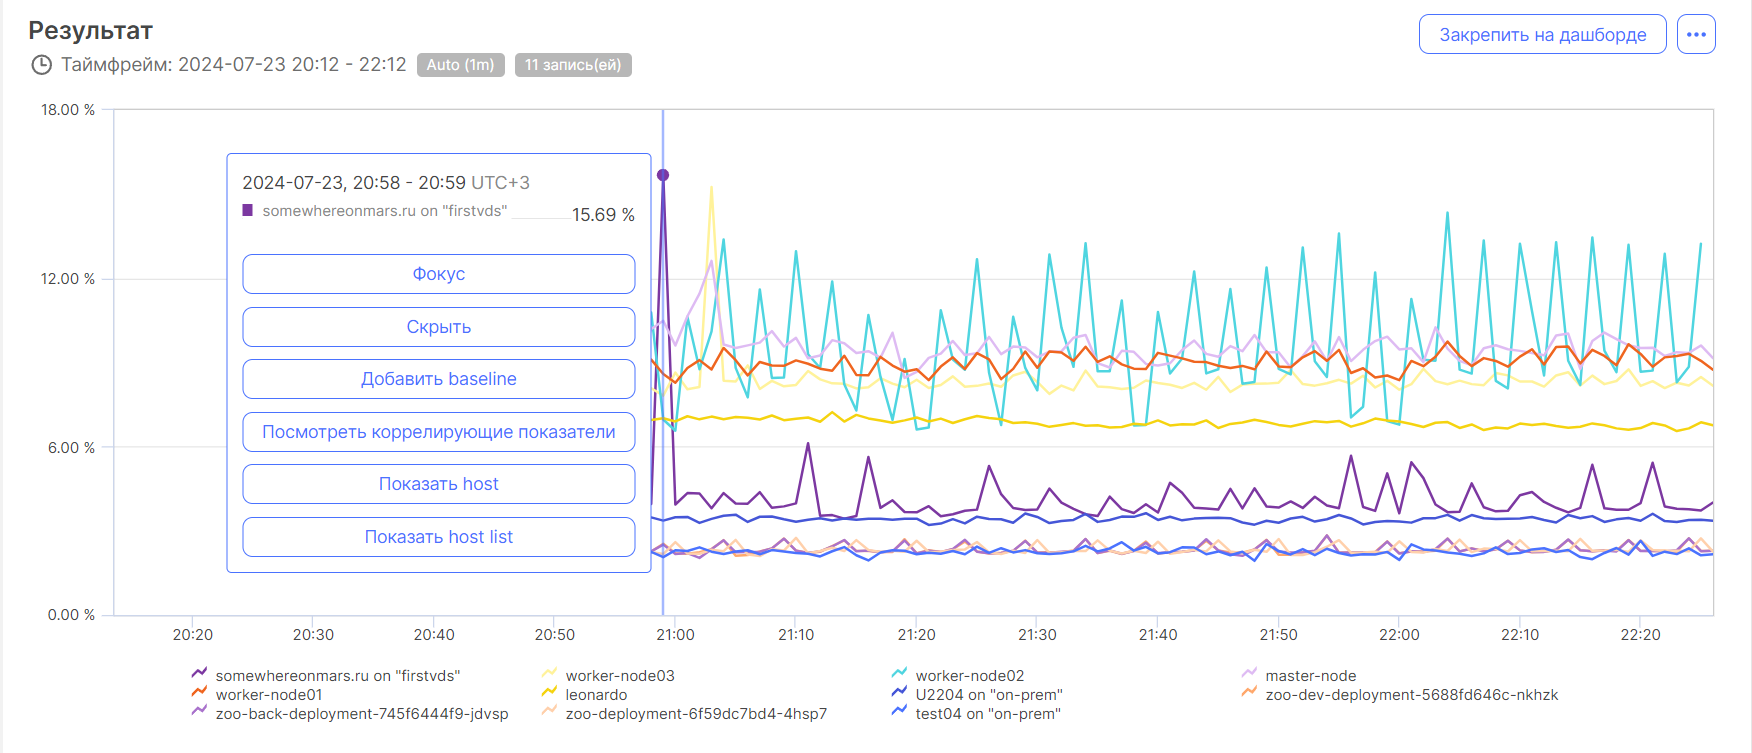Click the '11 запись(ей)' badge
This screenshot has width=1752, height=753.
point(573,65)
